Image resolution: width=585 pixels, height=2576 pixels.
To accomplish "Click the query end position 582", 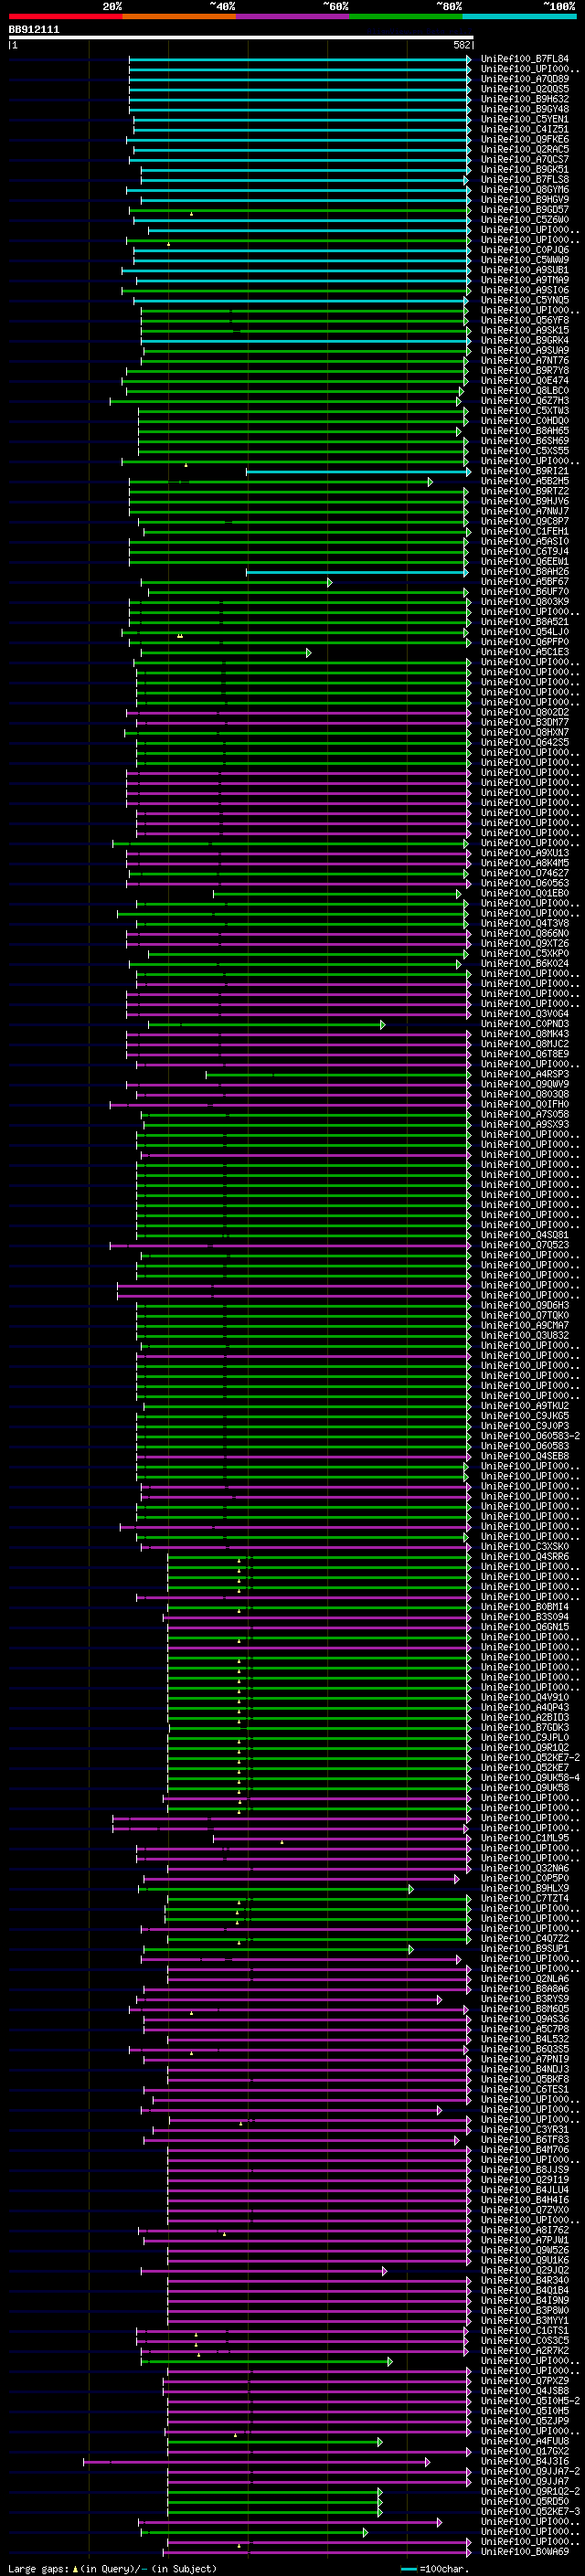I will pos(462,45).
